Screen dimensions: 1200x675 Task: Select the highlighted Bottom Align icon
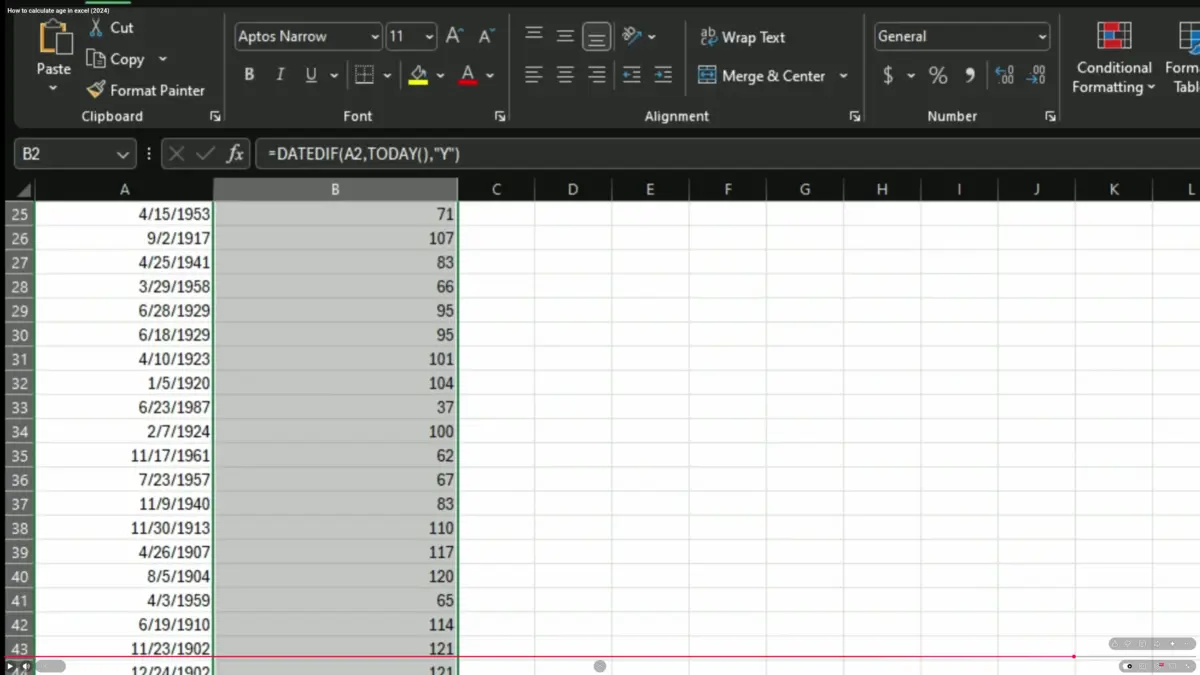pos(597,37)
